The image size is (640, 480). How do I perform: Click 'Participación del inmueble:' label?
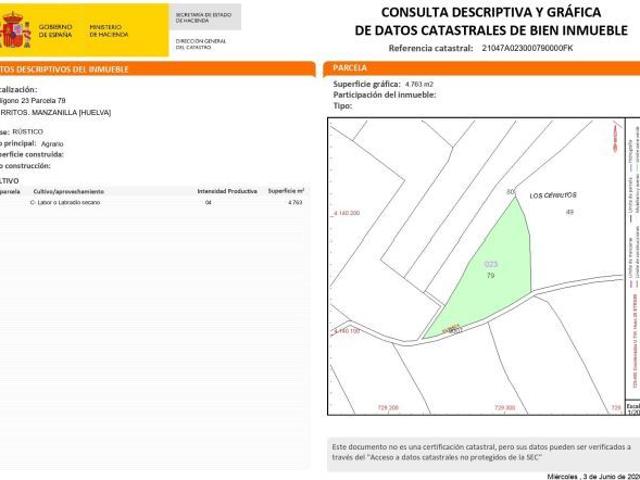[x=384, y=95]
